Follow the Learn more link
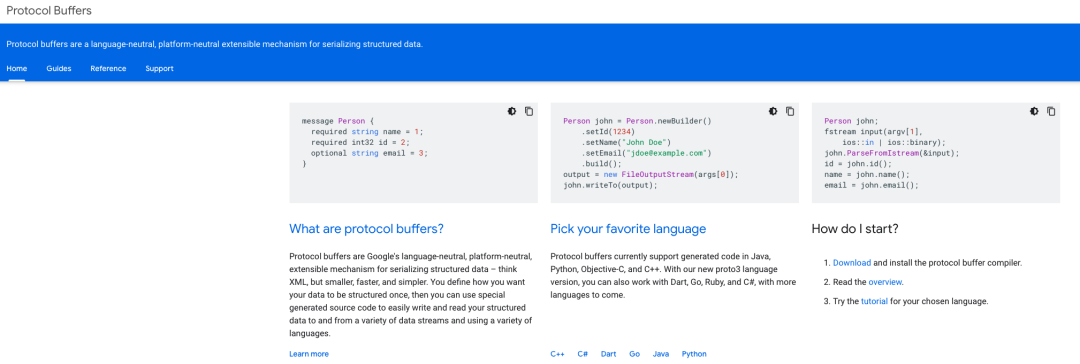The height and width of the screenshot is (364, 1080). point(309,354)
